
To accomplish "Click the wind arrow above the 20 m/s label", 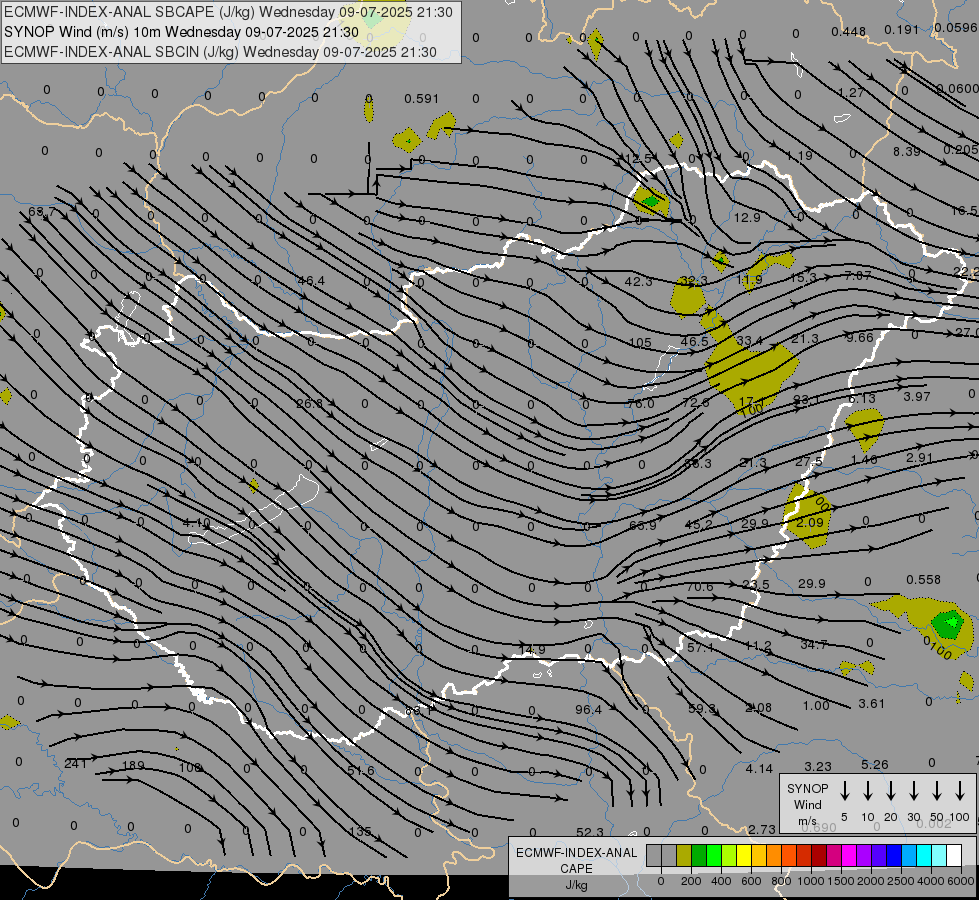I will tap(891, 790).
